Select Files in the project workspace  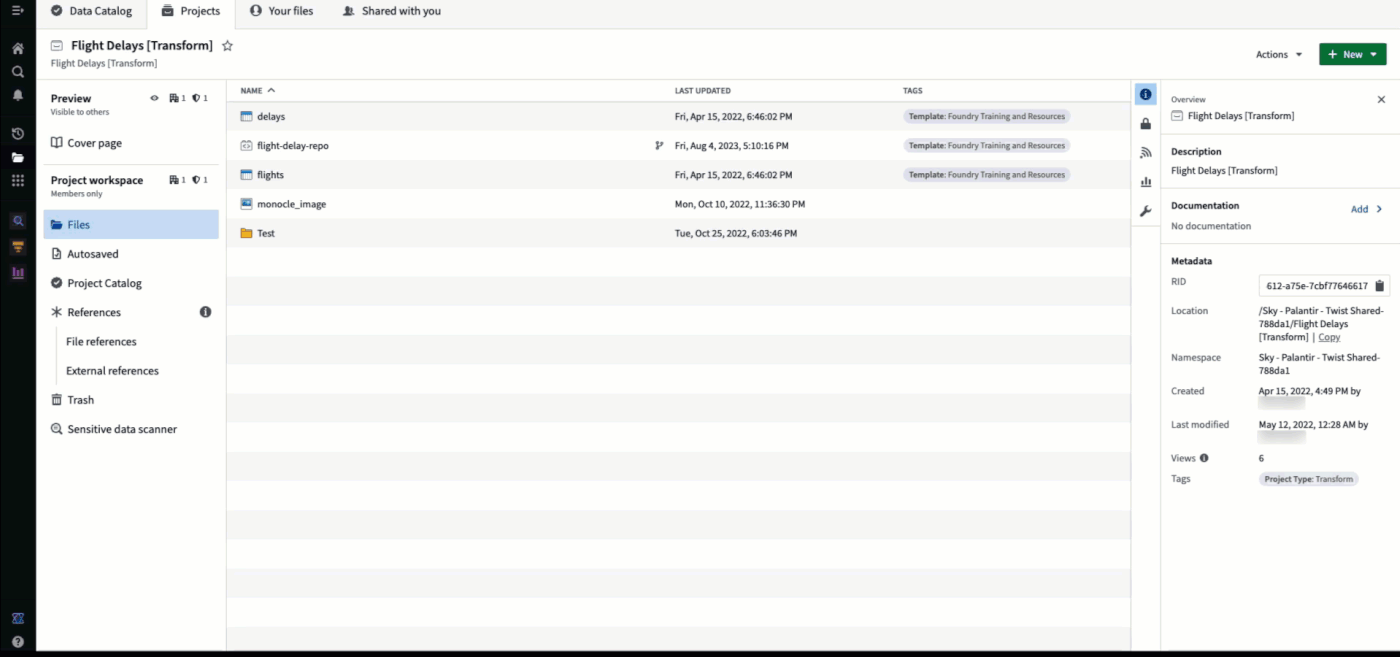[131, 225]
